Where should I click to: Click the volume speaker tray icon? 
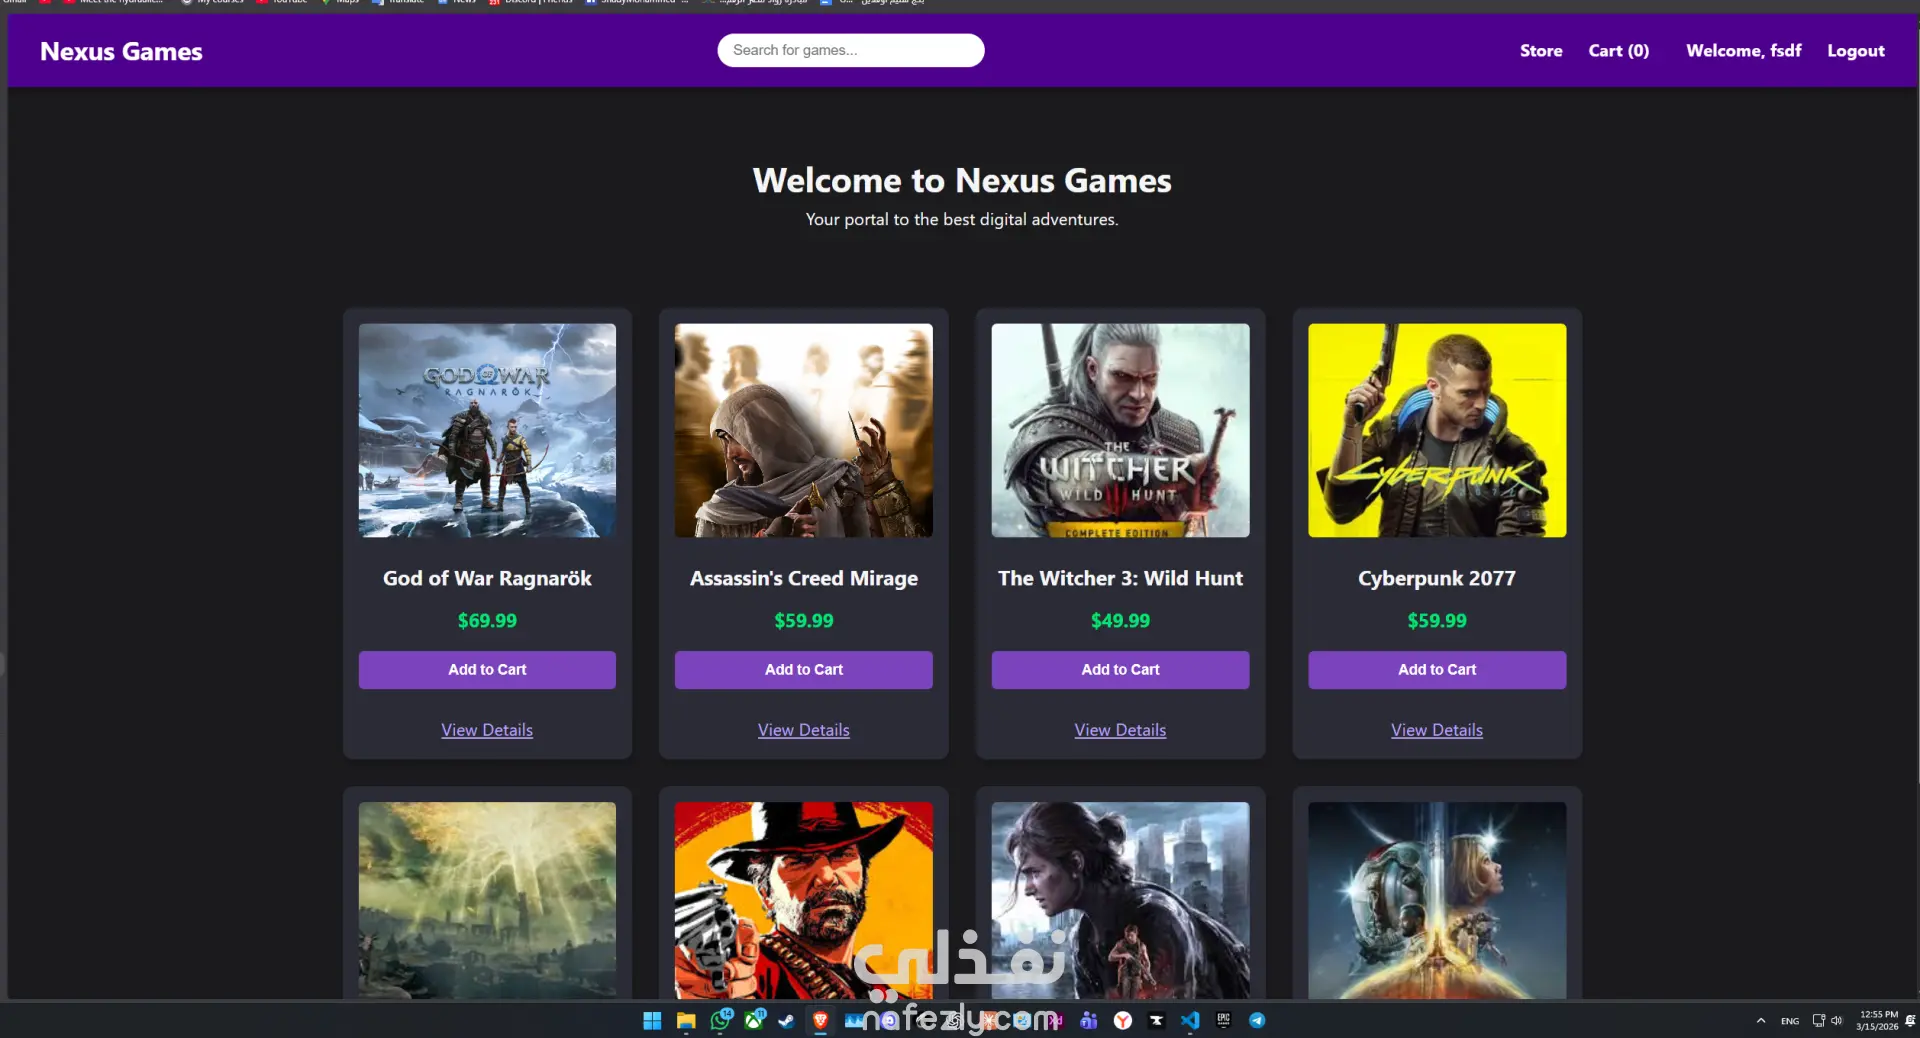tap(1837, 1020)
